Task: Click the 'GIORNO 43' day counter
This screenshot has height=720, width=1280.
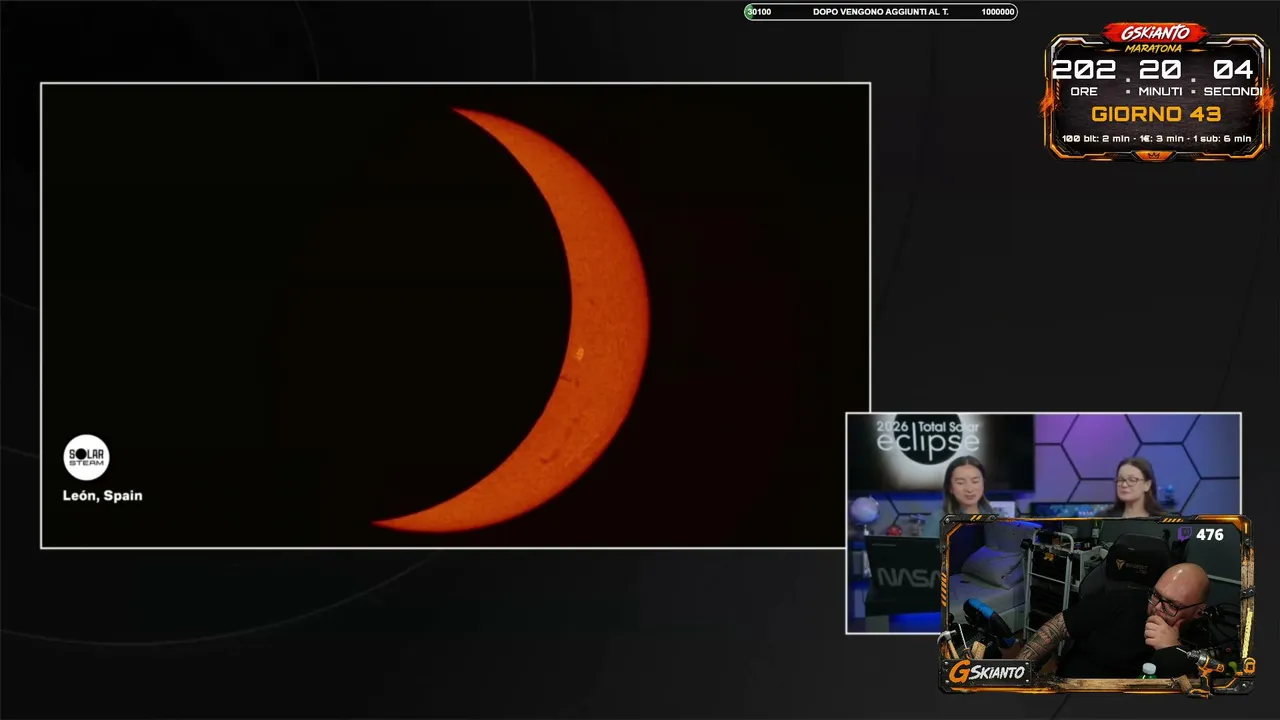Action: tap(1156, 114)
